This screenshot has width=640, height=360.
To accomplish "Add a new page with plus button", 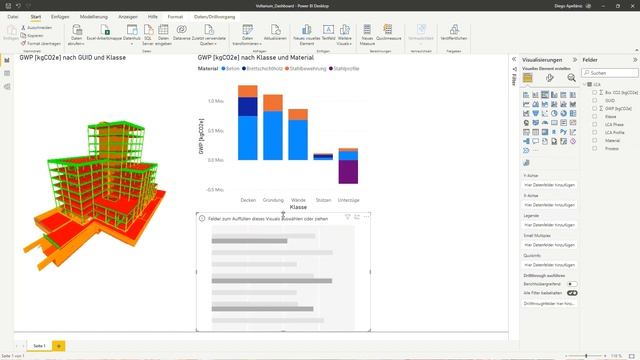I will click(58, 346).
